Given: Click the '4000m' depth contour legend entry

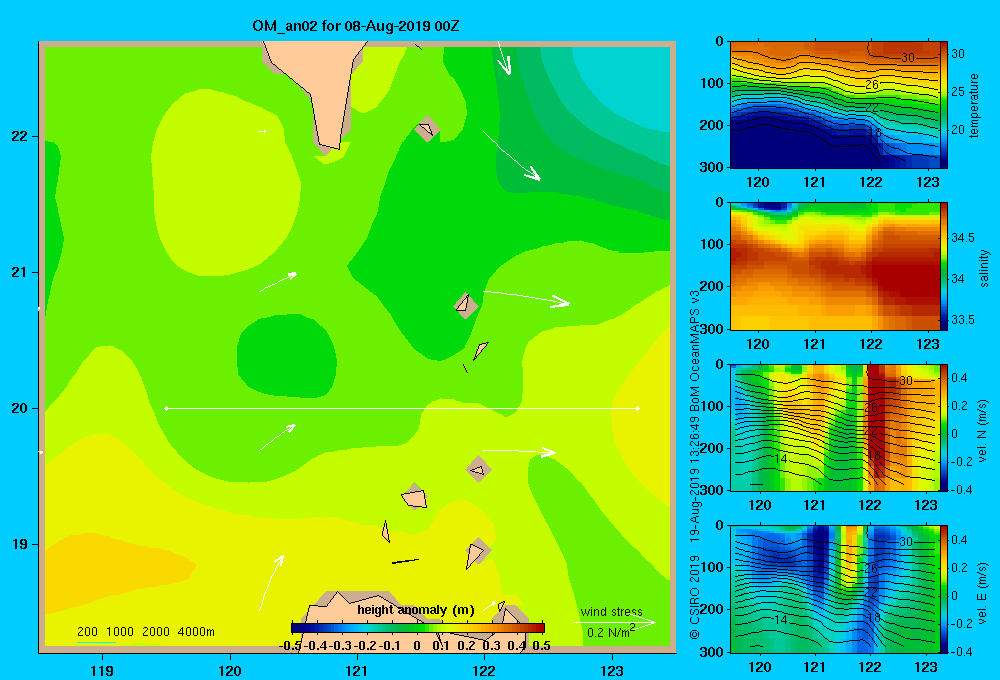Looking at the screenshot, I should point(196,632).
